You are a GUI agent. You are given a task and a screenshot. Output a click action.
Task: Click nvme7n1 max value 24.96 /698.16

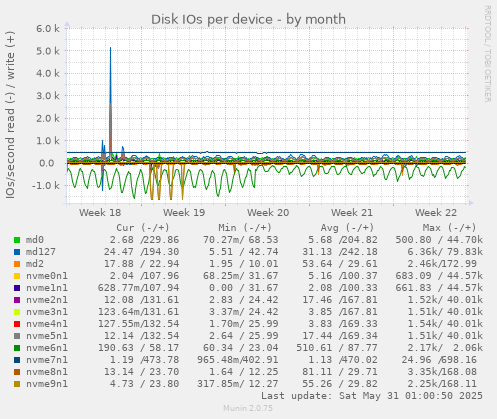tap(439, 360)
